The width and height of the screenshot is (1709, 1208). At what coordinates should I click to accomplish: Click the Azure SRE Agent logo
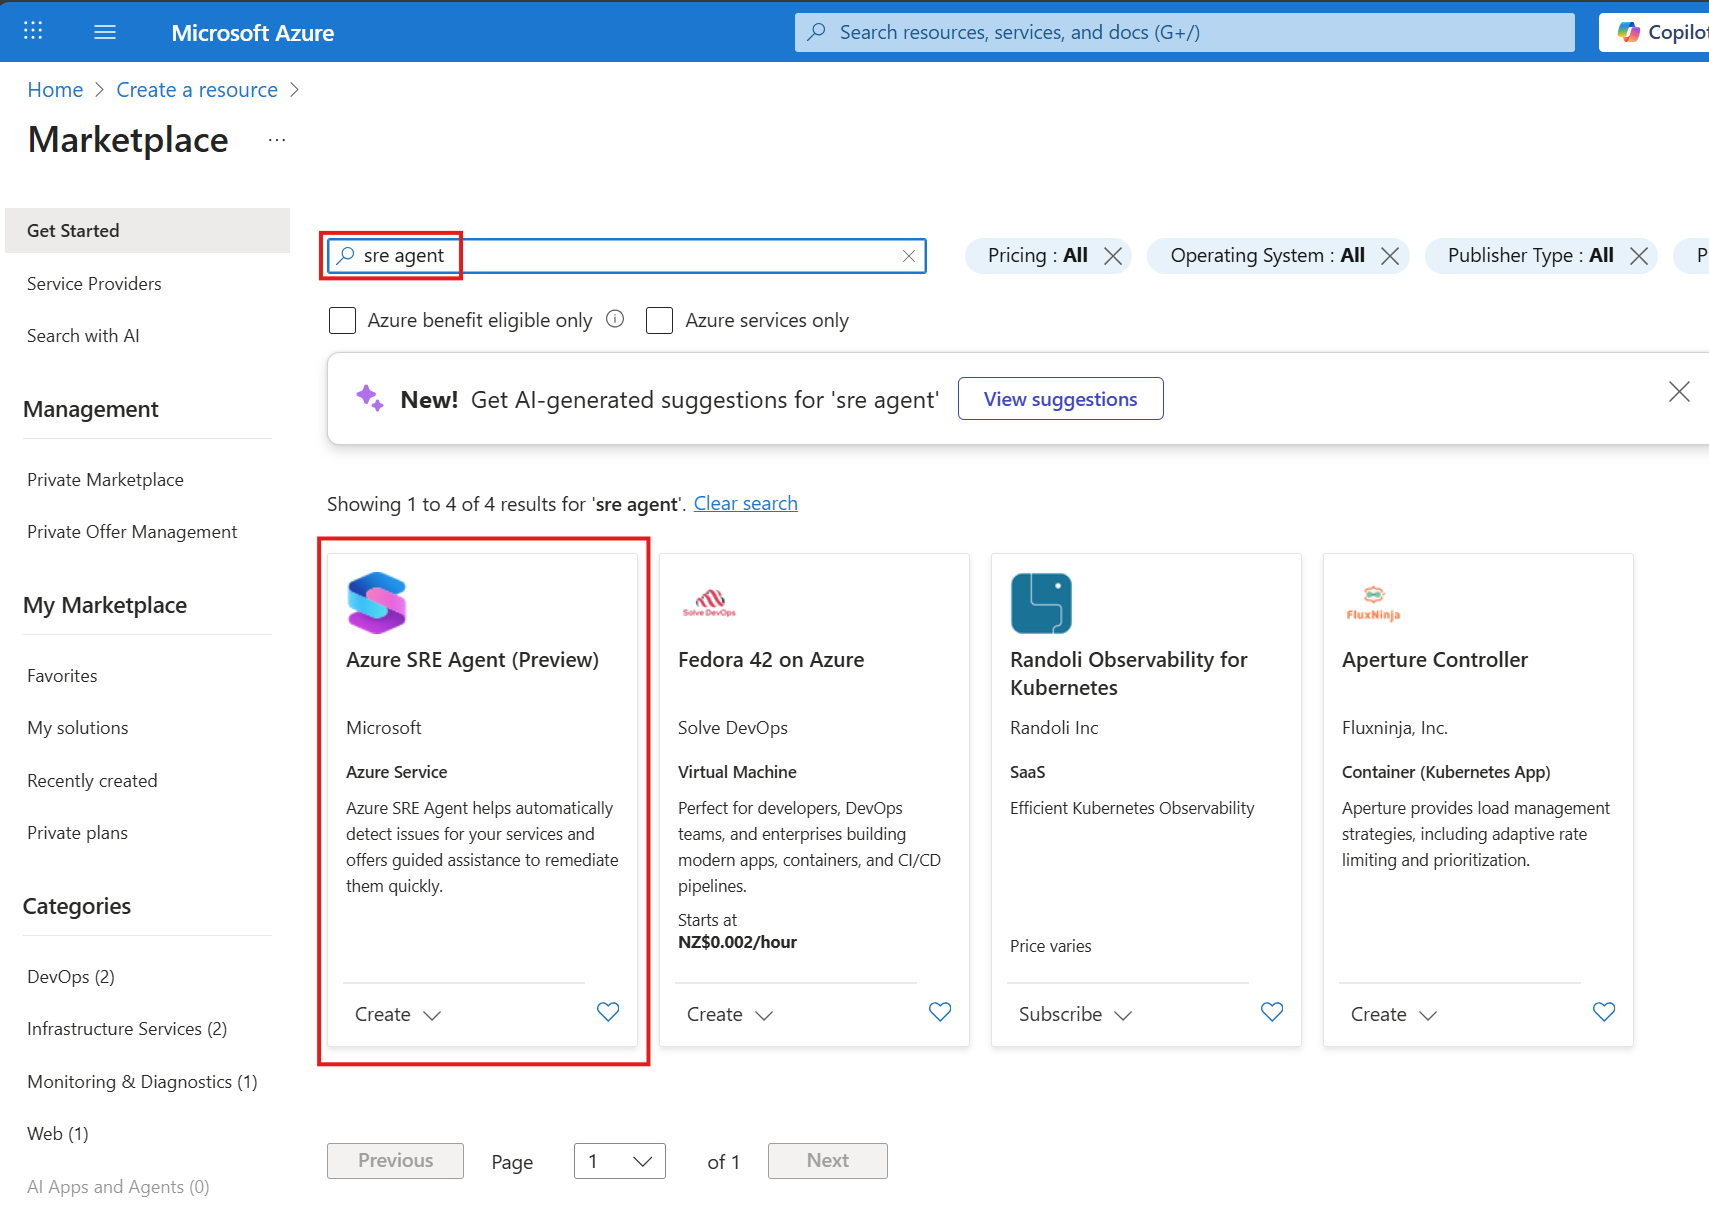[x=377, y=603]
